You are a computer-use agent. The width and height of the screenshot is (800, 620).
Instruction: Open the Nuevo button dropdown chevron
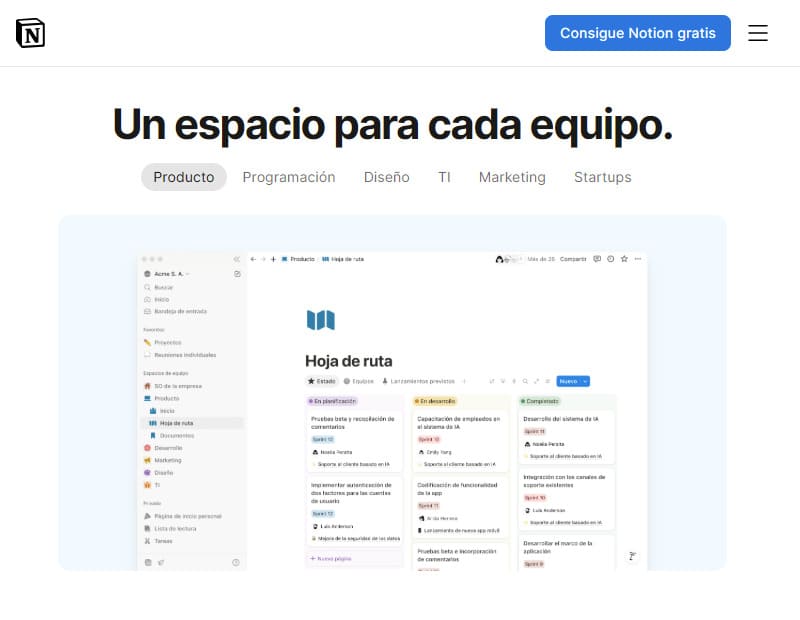coord(585,382)
